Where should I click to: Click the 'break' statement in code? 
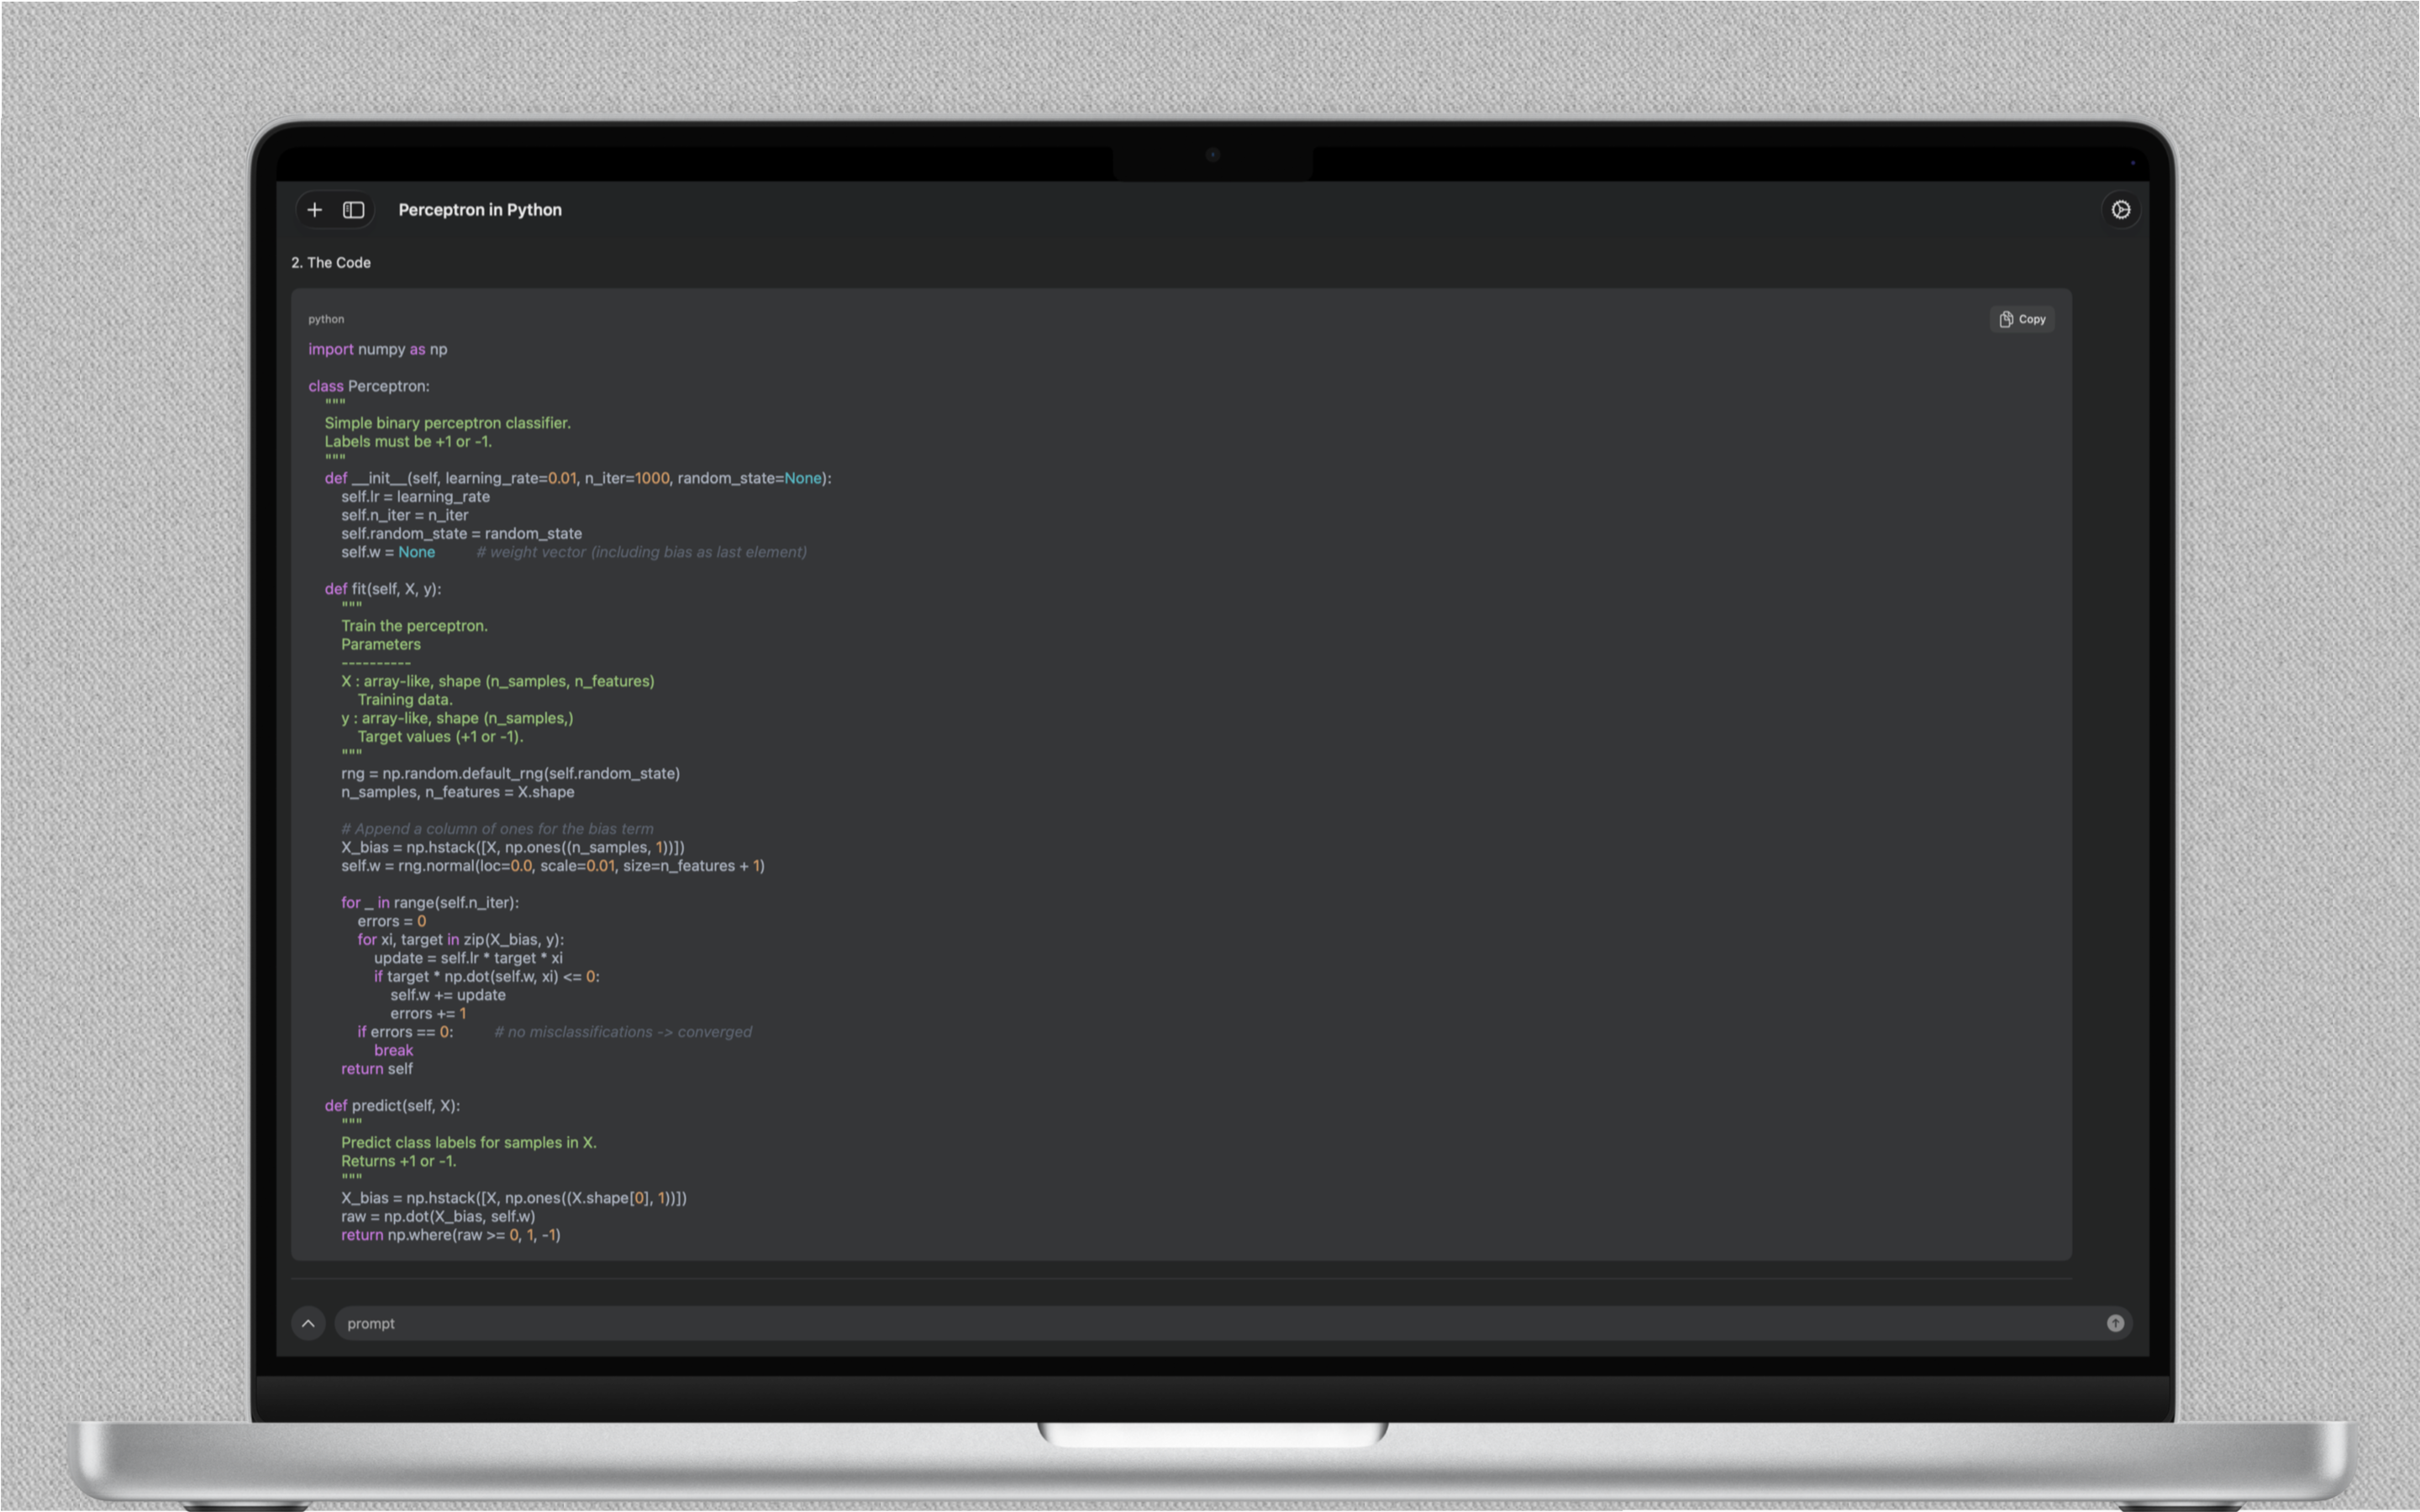tap(393, 1050)
